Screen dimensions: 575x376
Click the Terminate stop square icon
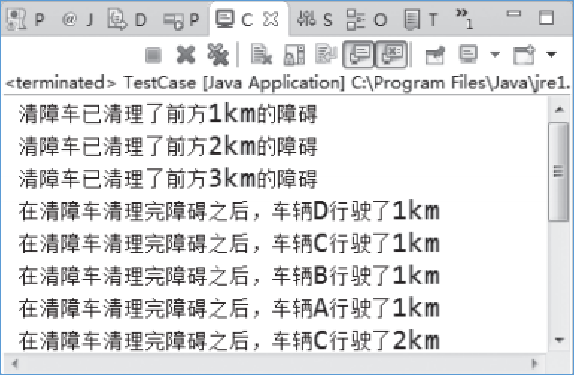pyautogui.click(x=153, y=55)
